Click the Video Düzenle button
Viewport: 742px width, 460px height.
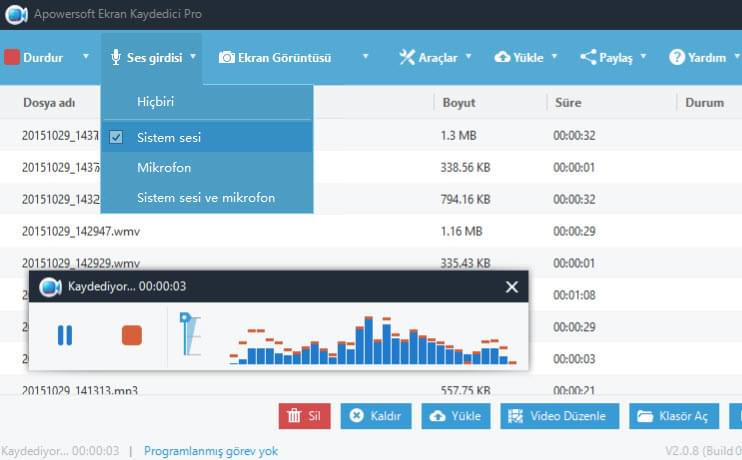point(559,416)
